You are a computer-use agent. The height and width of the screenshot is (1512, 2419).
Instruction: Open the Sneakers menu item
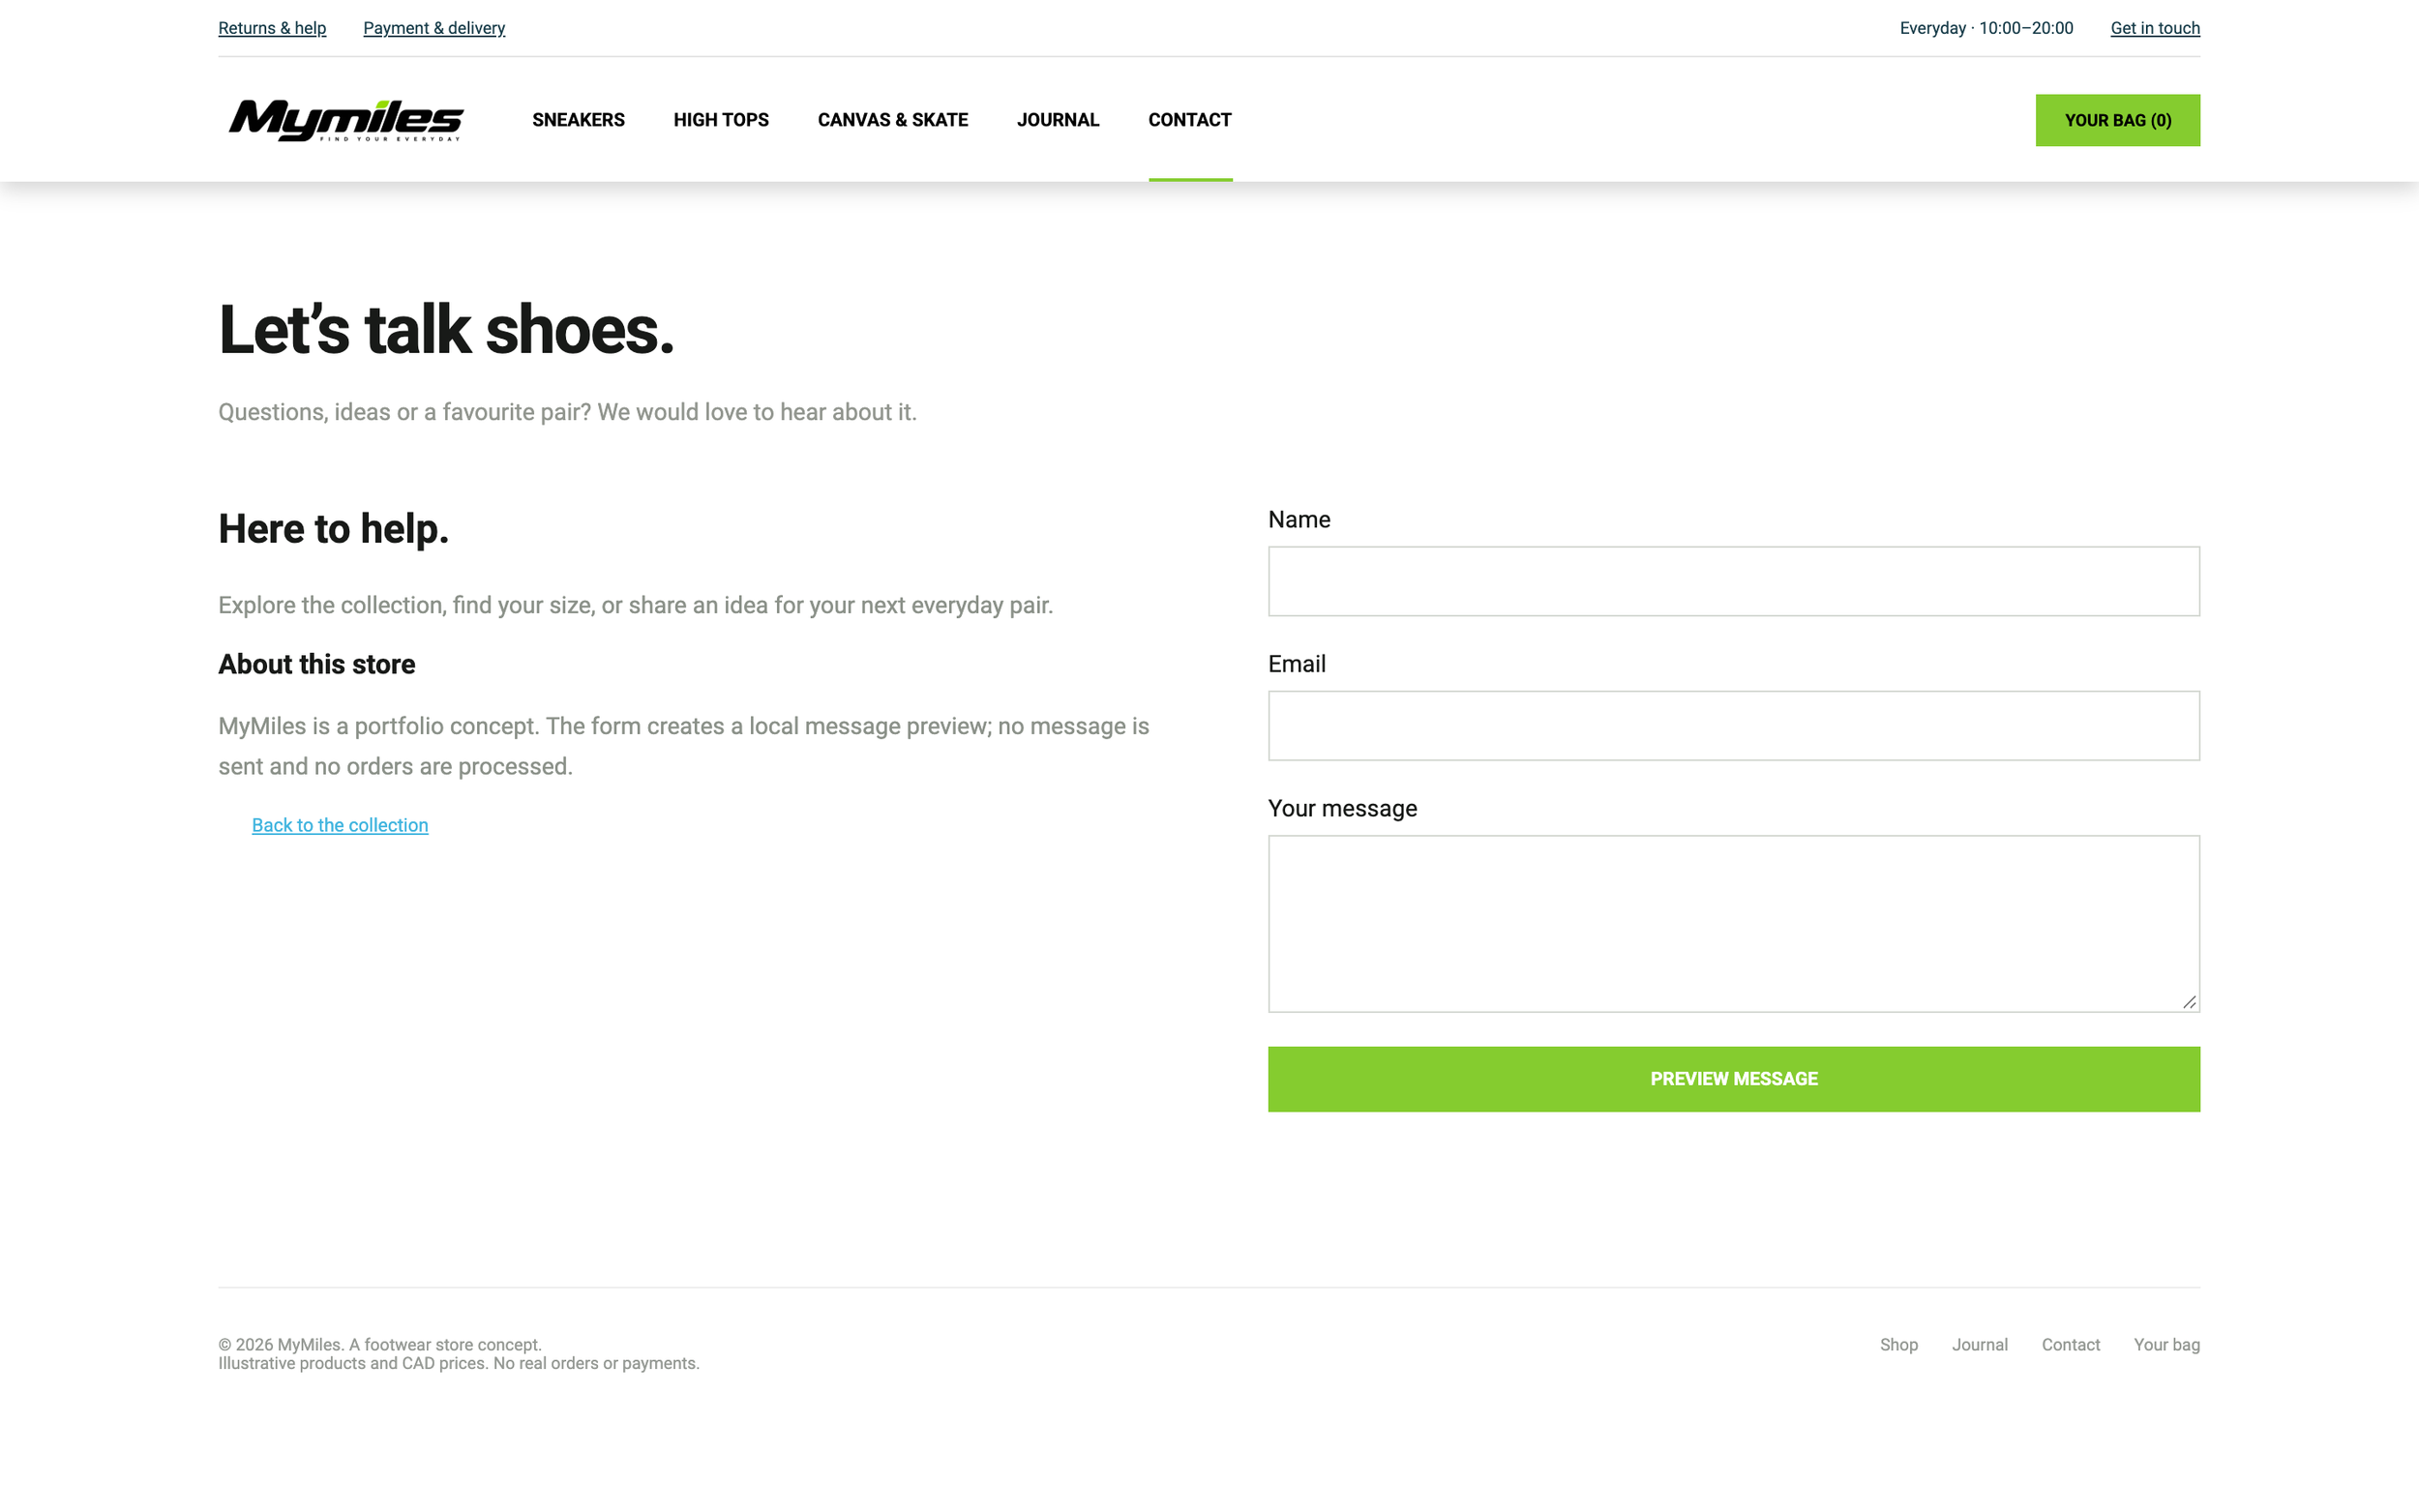point(578,120)
